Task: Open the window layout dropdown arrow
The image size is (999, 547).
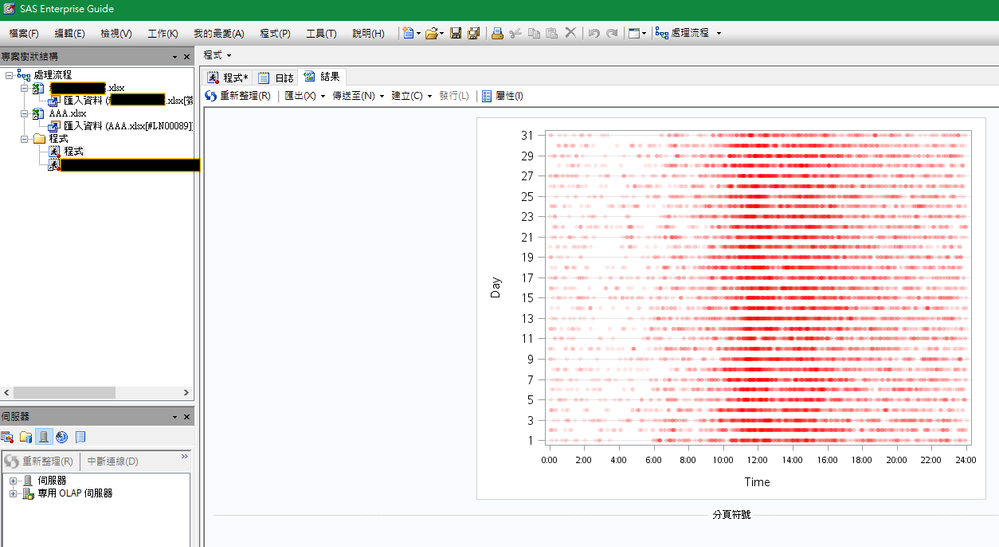Action: [x=644, y=33]
